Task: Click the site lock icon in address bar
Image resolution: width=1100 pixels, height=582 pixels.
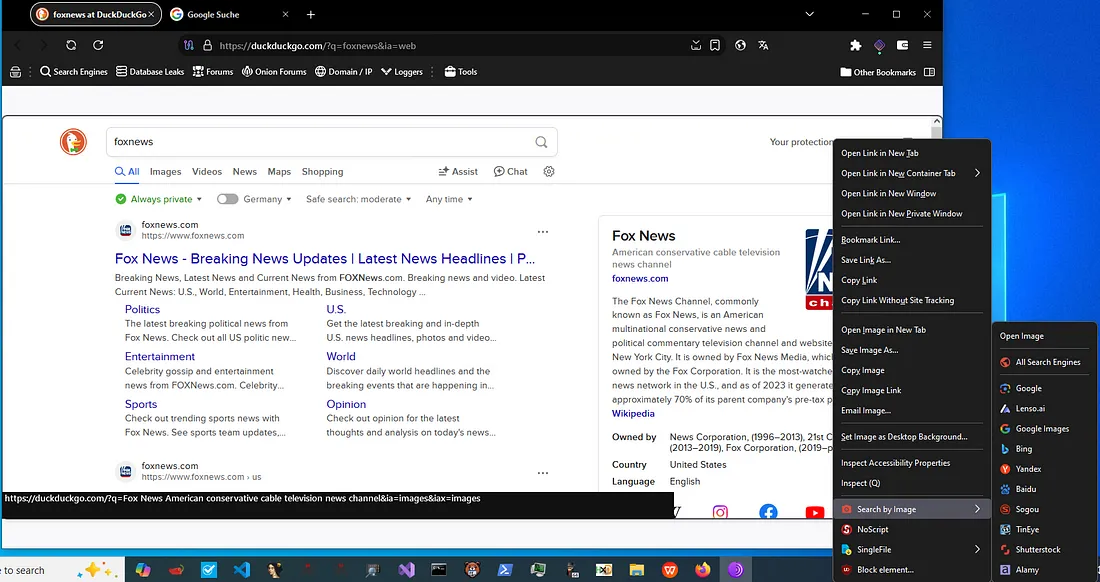Action: (207, 45)
